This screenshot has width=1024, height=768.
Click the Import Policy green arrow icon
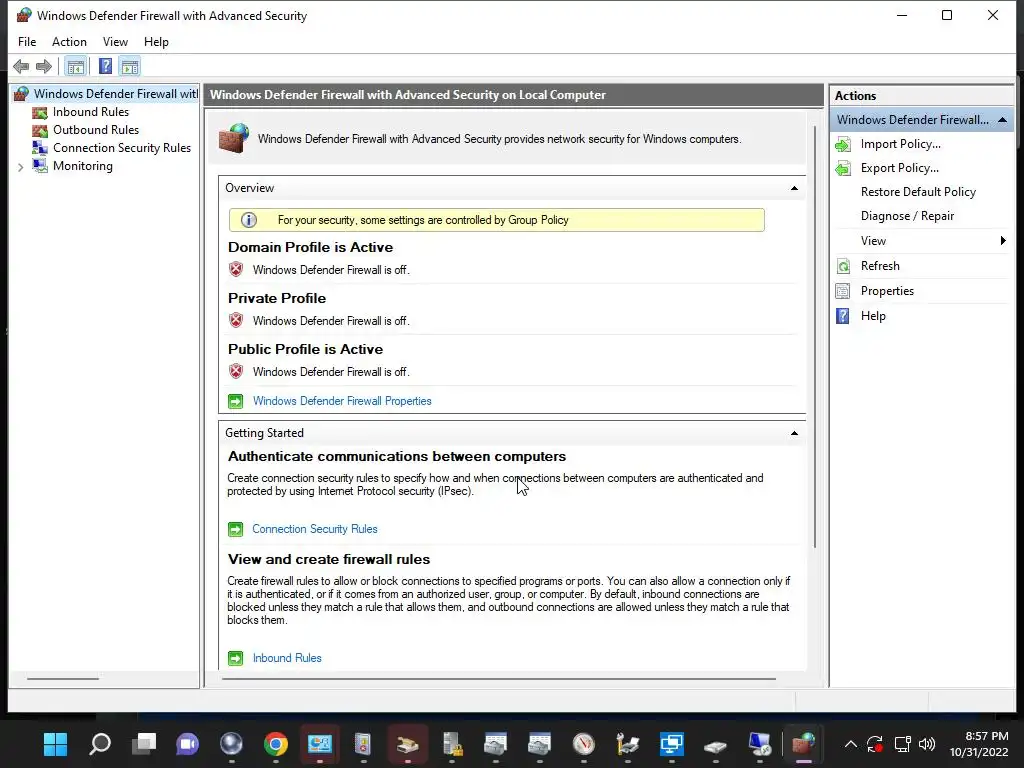(843, 144)
